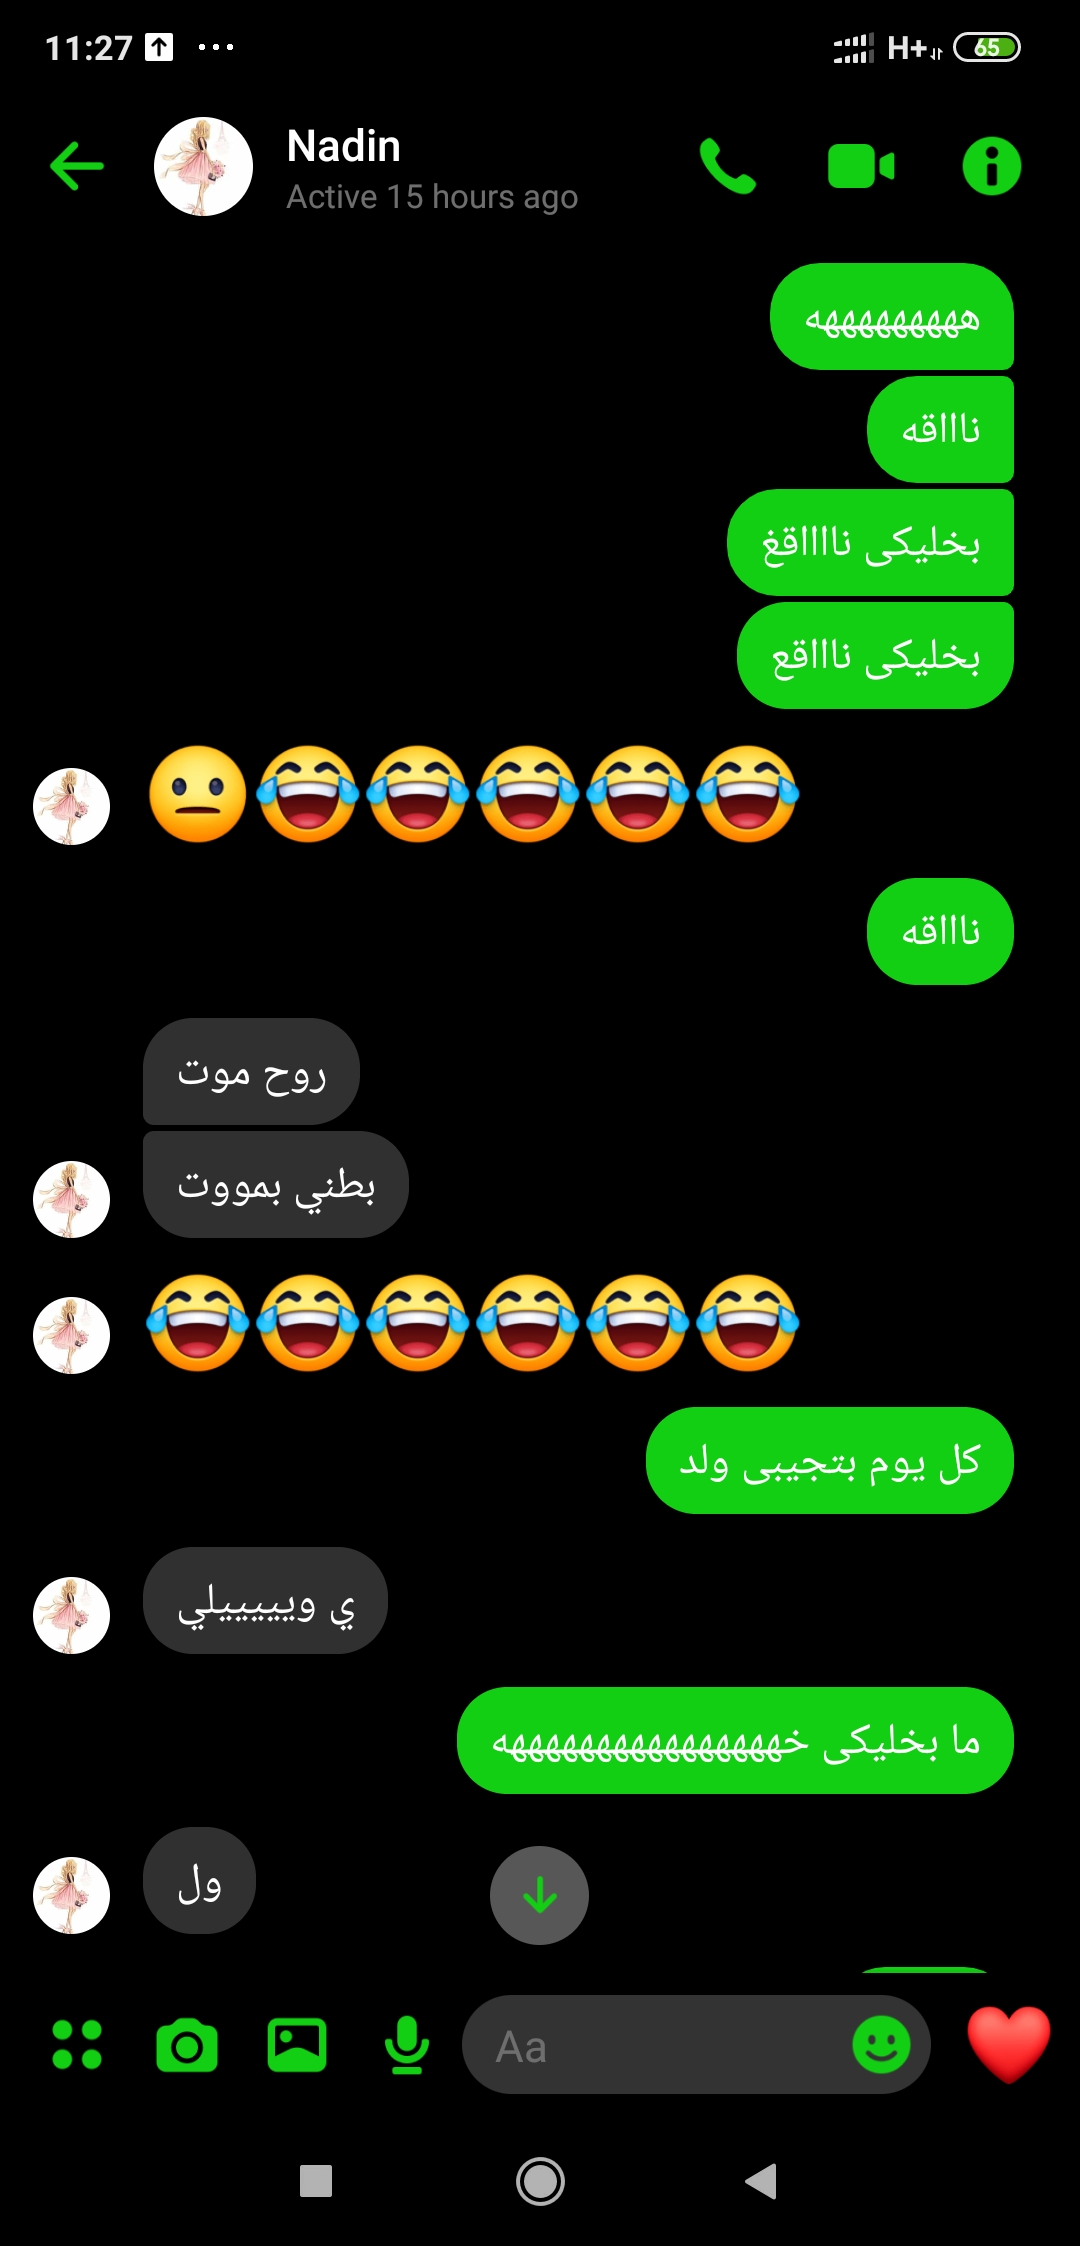This screenshot has width=1080, height=2246.
Task: Select the 'كل يوم بتجيبي ولد' message
Action: coord(830,1460)
